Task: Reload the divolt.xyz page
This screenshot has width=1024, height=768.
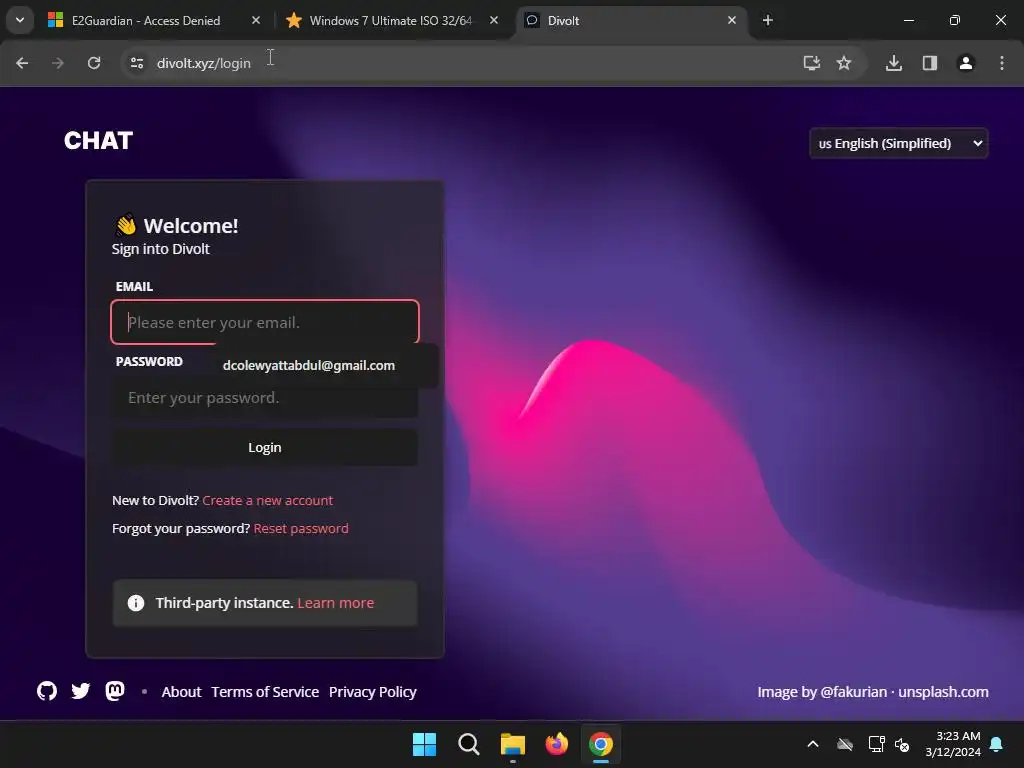Action: (94, 63)
